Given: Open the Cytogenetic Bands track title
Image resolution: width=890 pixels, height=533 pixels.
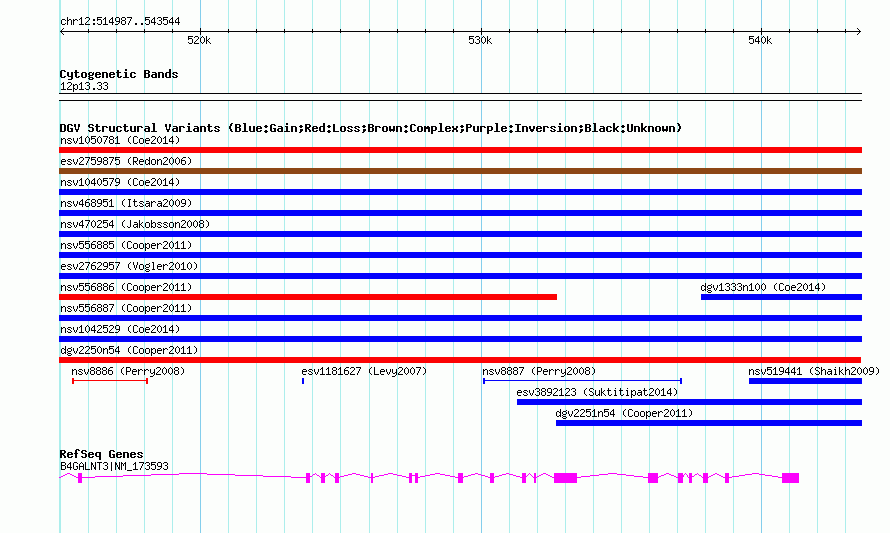Looking at the screenshot, I should tap(119, 74).
